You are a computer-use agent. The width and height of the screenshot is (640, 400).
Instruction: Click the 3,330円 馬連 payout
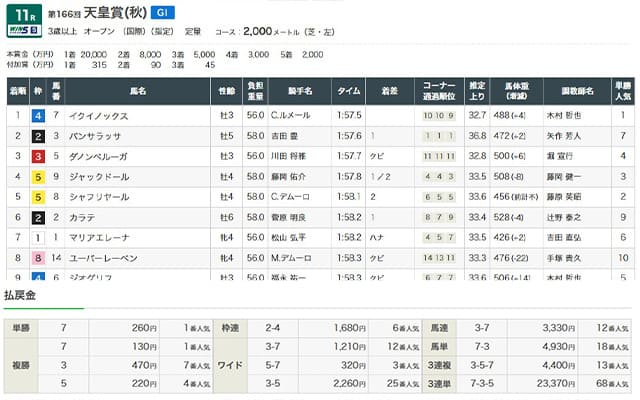558,328
